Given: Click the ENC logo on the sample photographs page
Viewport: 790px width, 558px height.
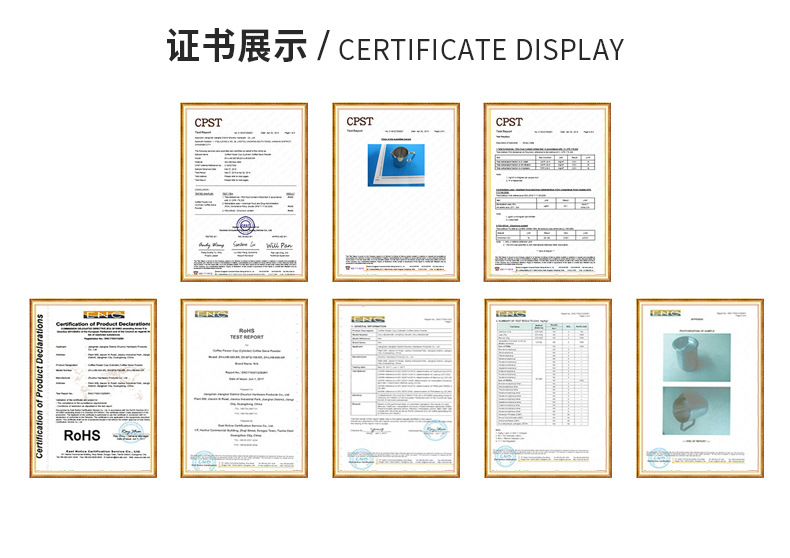Looking at the screenshot, I should click(665, 313).
